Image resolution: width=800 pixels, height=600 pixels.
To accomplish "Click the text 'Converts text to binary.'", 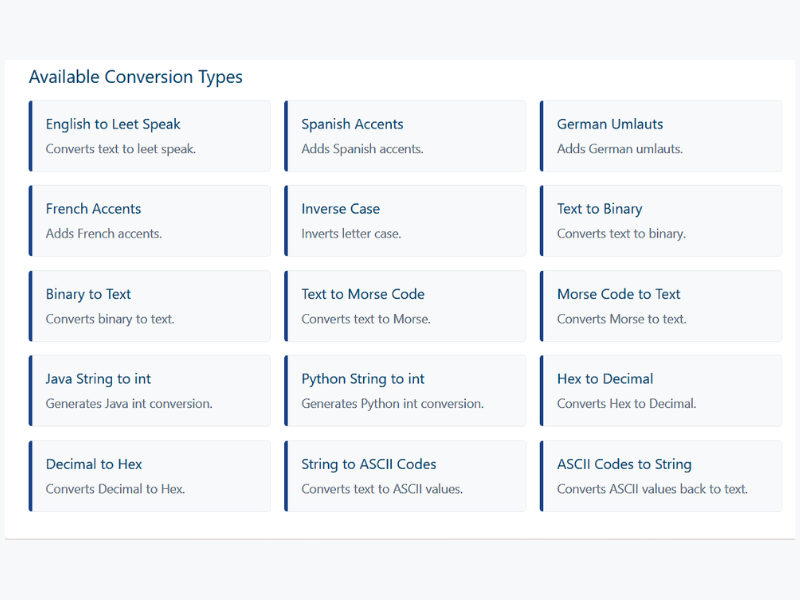I will coord(621,234).
